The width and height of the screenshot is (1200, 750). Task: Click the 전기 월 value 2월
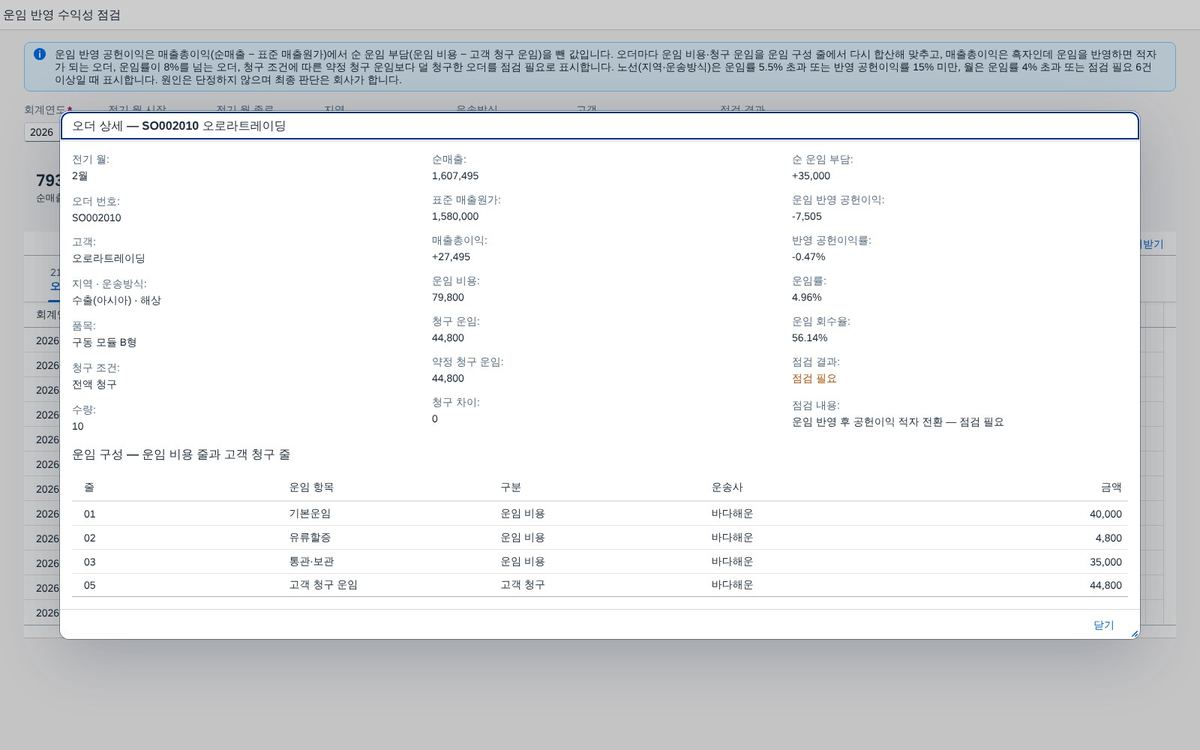coord(80,176)
